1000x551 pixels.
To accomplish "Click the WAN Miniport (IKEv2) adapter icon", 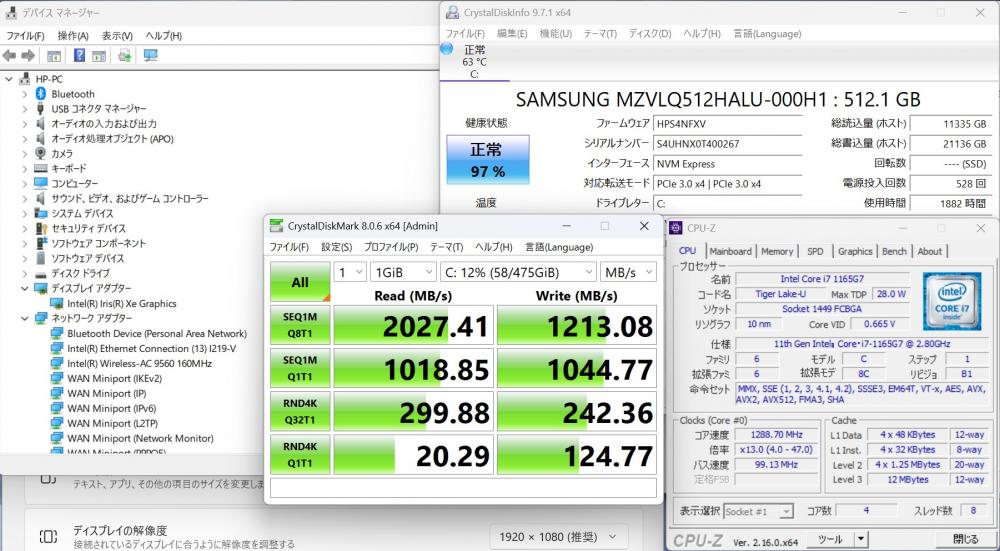I will (57, 378).
